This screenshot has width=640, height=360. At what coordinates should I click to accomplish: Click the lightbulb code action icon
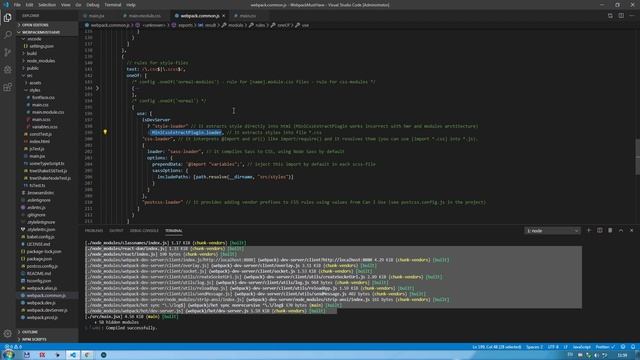[x=105, y=132]
